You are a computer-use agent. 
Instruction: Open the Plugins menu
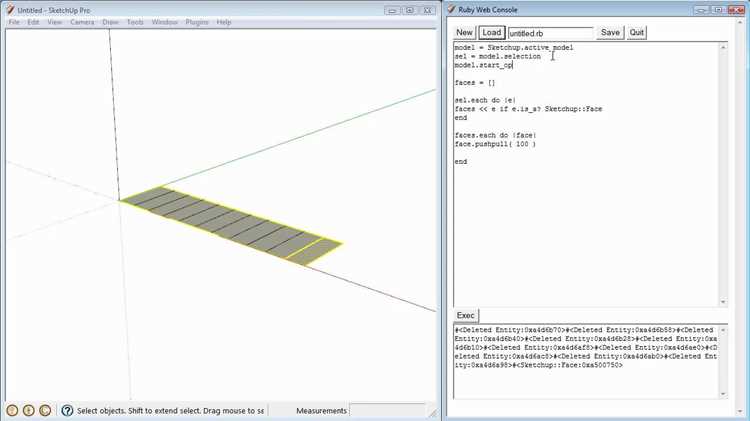tap(197, 22)
